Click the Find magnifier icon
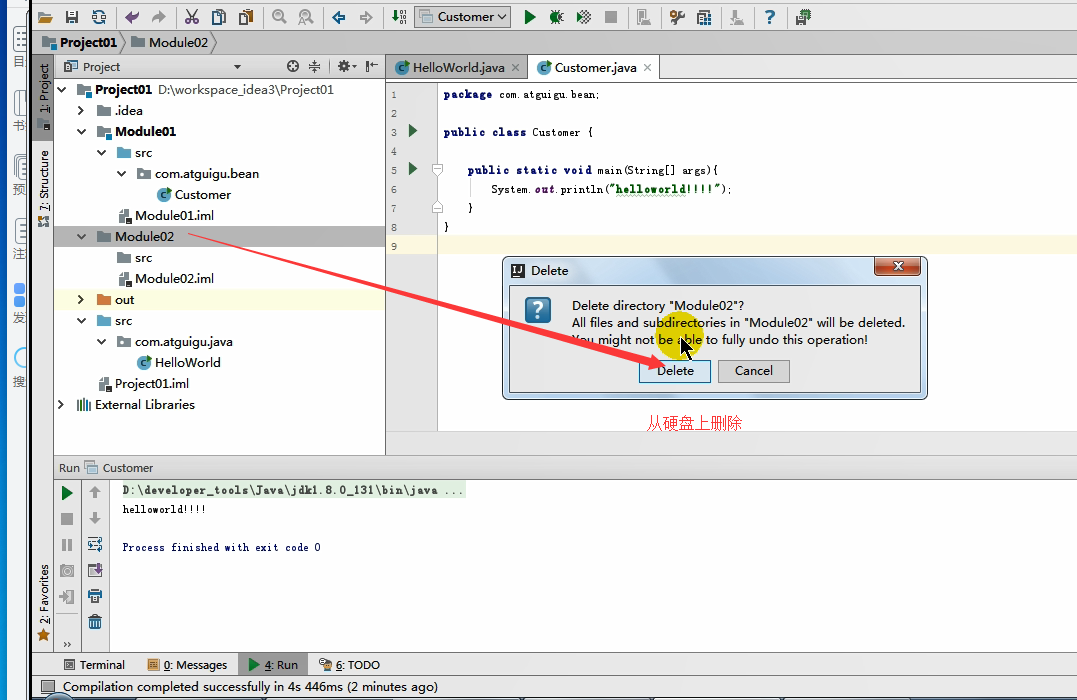This screenshot has height=700, width=1077. click(x=279, y=17)
